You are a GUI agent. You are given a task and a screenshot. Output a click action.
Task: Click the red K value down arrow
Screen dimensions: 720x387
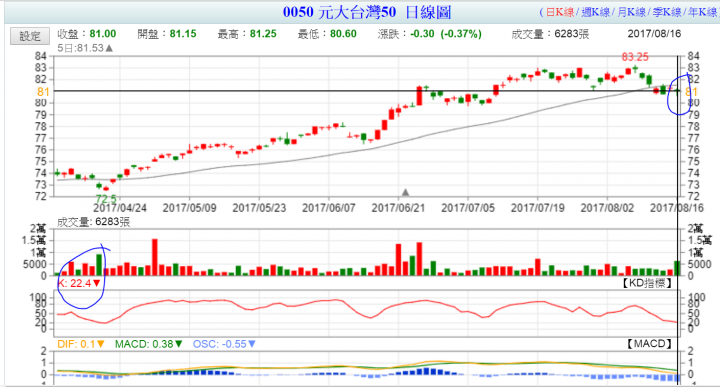(96, 283)
